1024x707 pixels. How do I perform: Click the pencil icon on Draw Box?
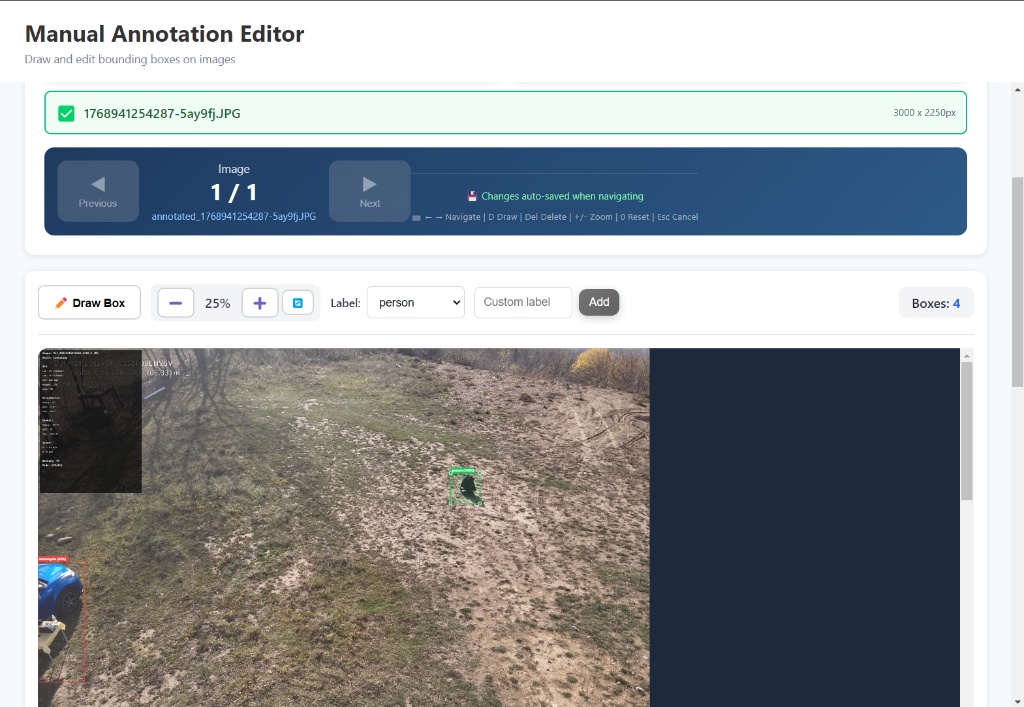click(61, 303)
